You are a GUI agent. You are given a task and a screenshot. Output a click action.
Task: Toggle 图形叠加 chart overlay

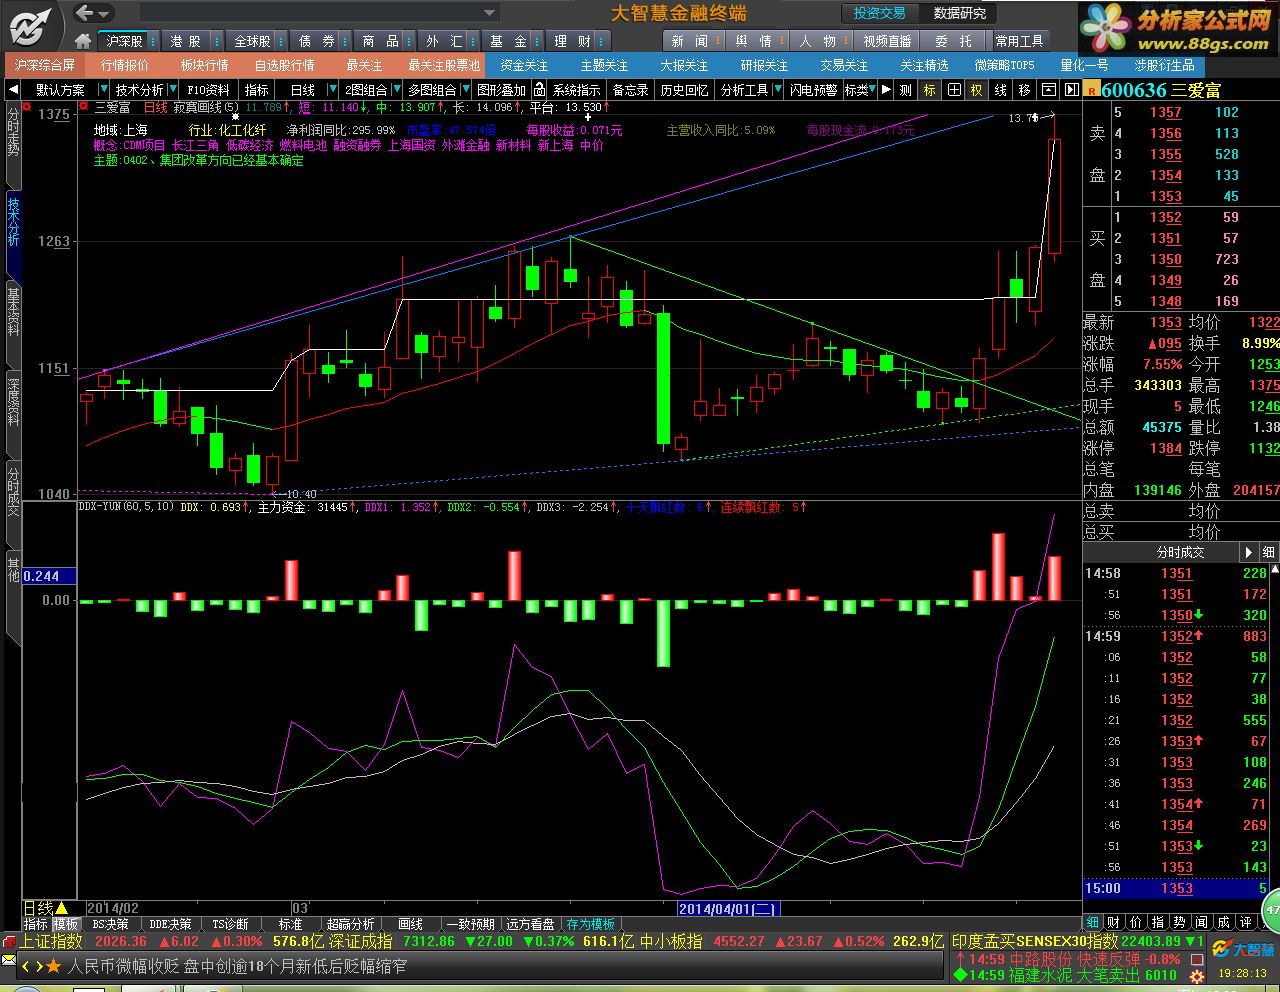pos(501,90)
